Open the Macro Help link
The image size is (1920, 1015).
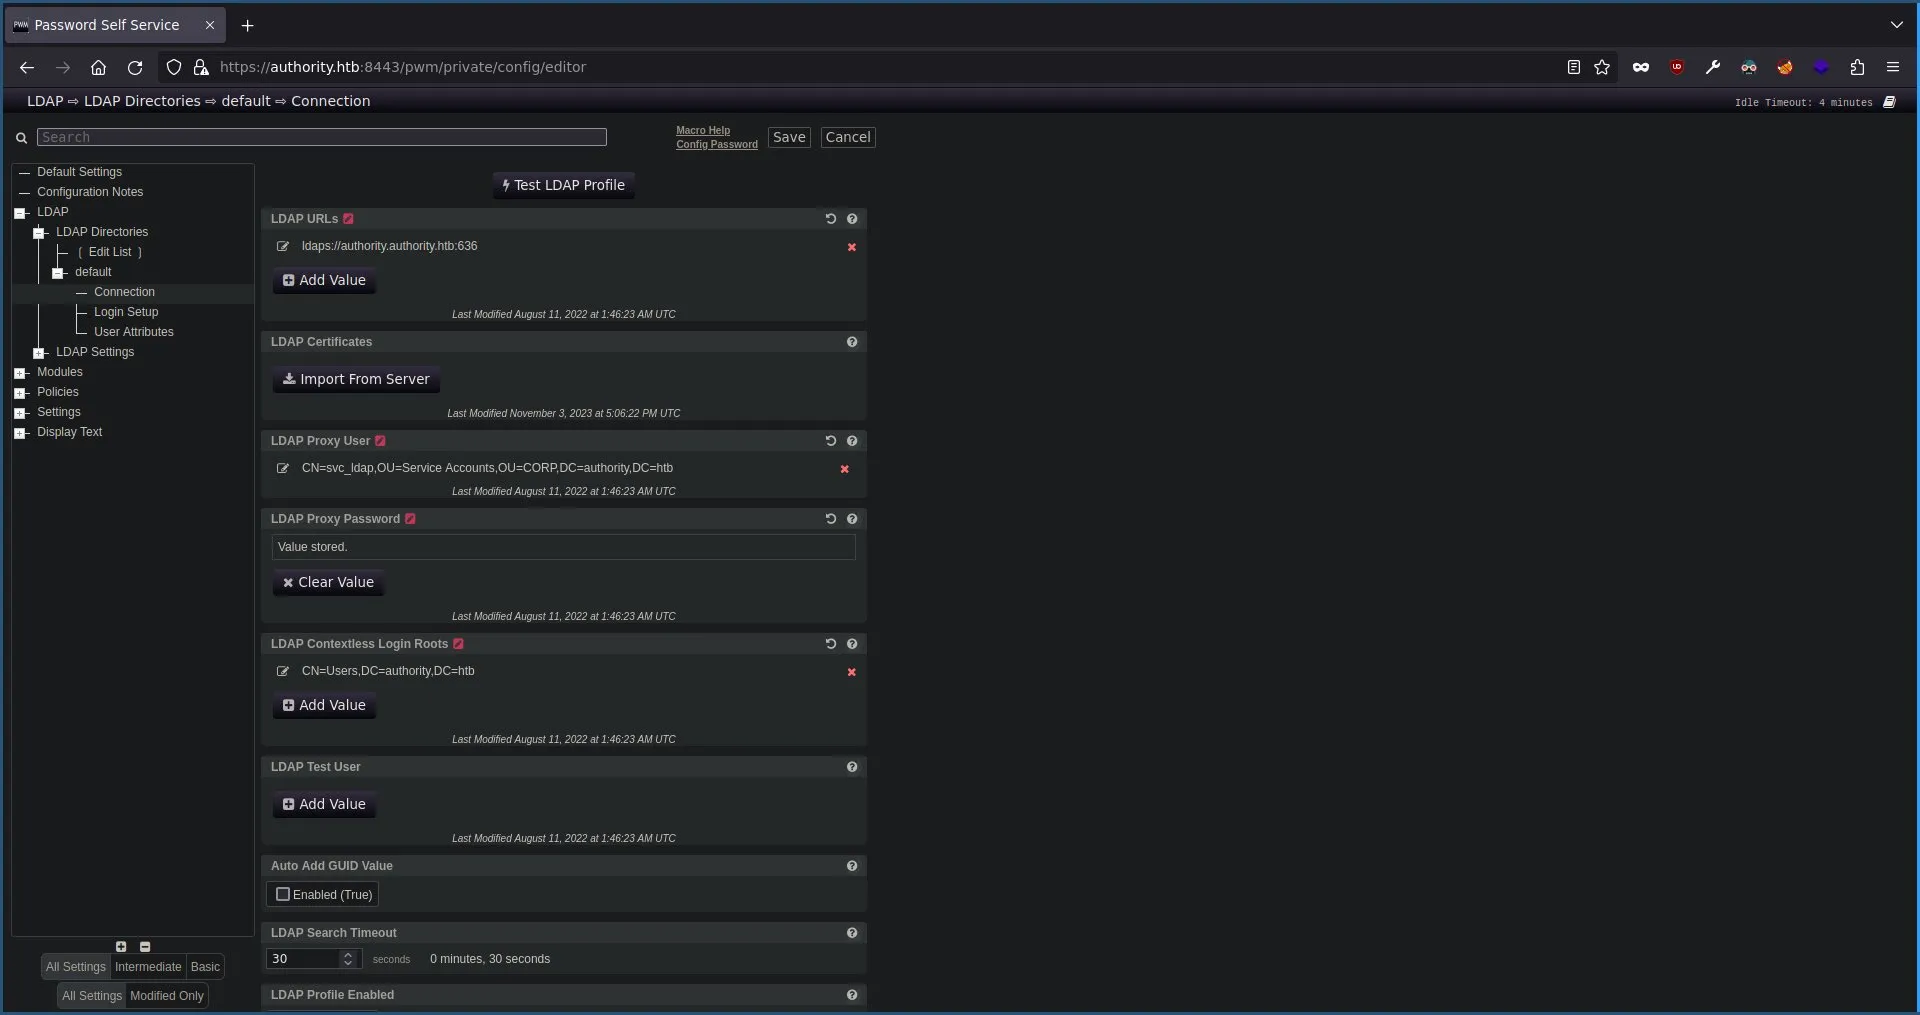pyautogui.click(x=703, y=131)
